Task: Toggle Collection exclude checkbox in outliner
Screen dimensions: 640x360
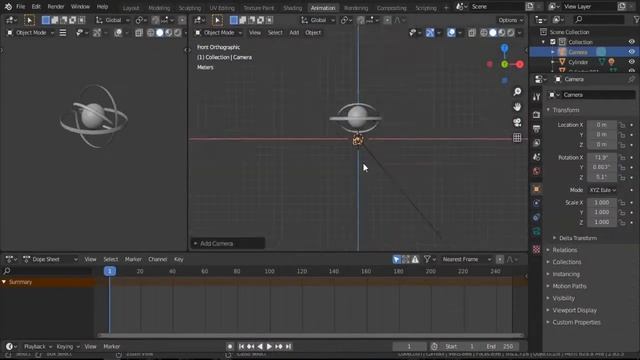Action: (x=553, y=42)
